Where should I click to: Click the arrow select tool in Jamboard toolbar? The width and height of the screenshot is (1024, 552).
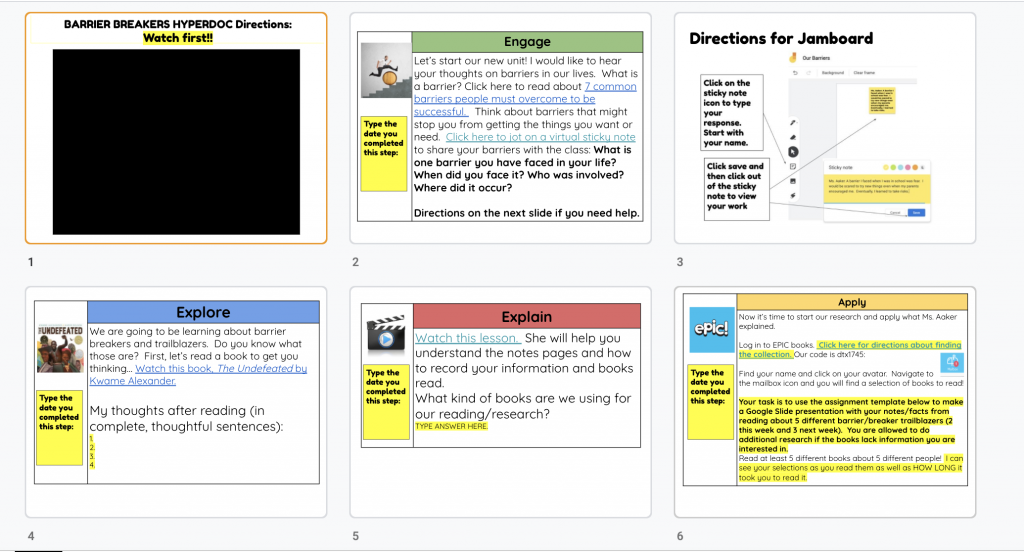[x=793, y=152]
